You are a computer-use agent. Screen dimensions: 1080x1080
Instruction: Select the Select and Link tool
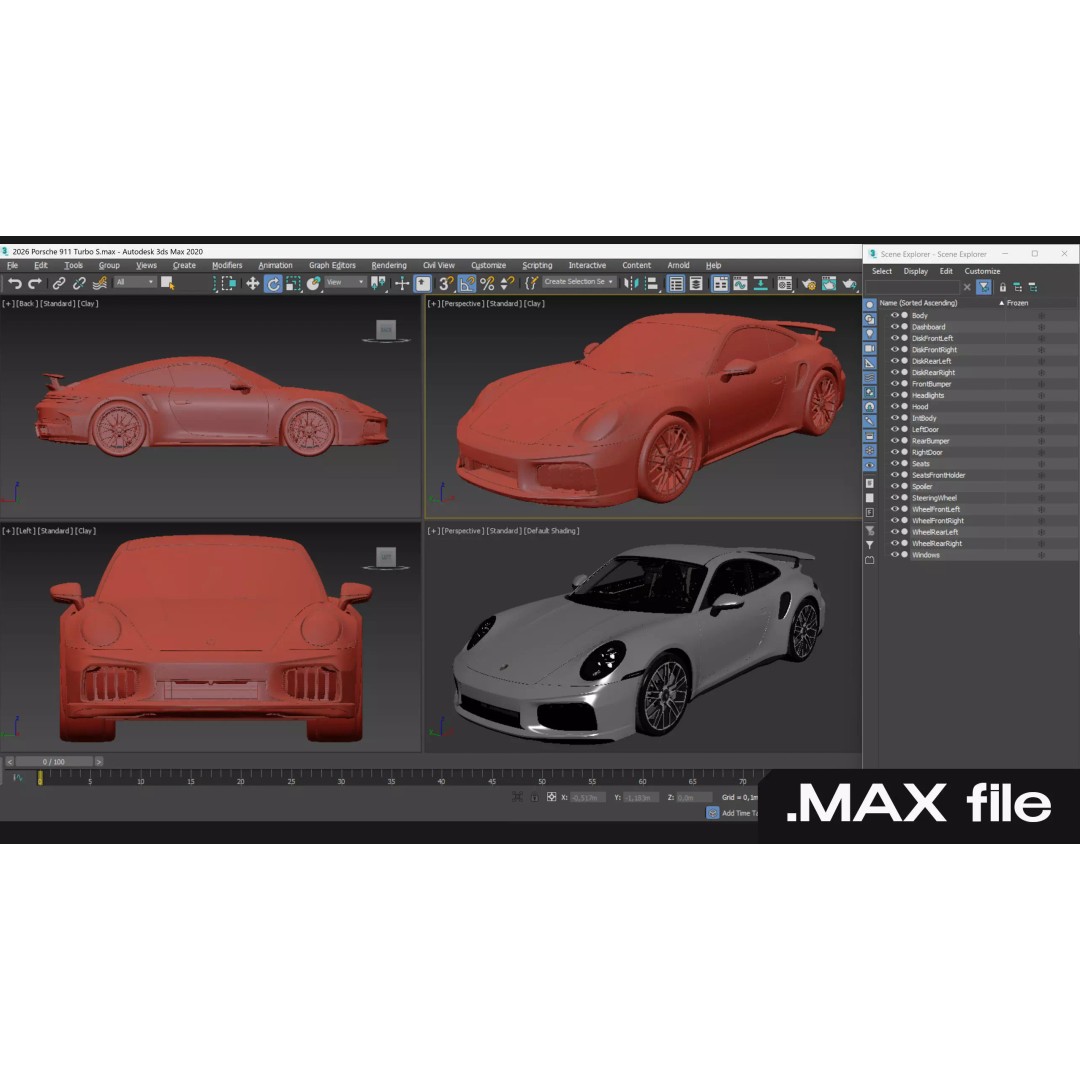pyautogui.click(x=59, y=283)
